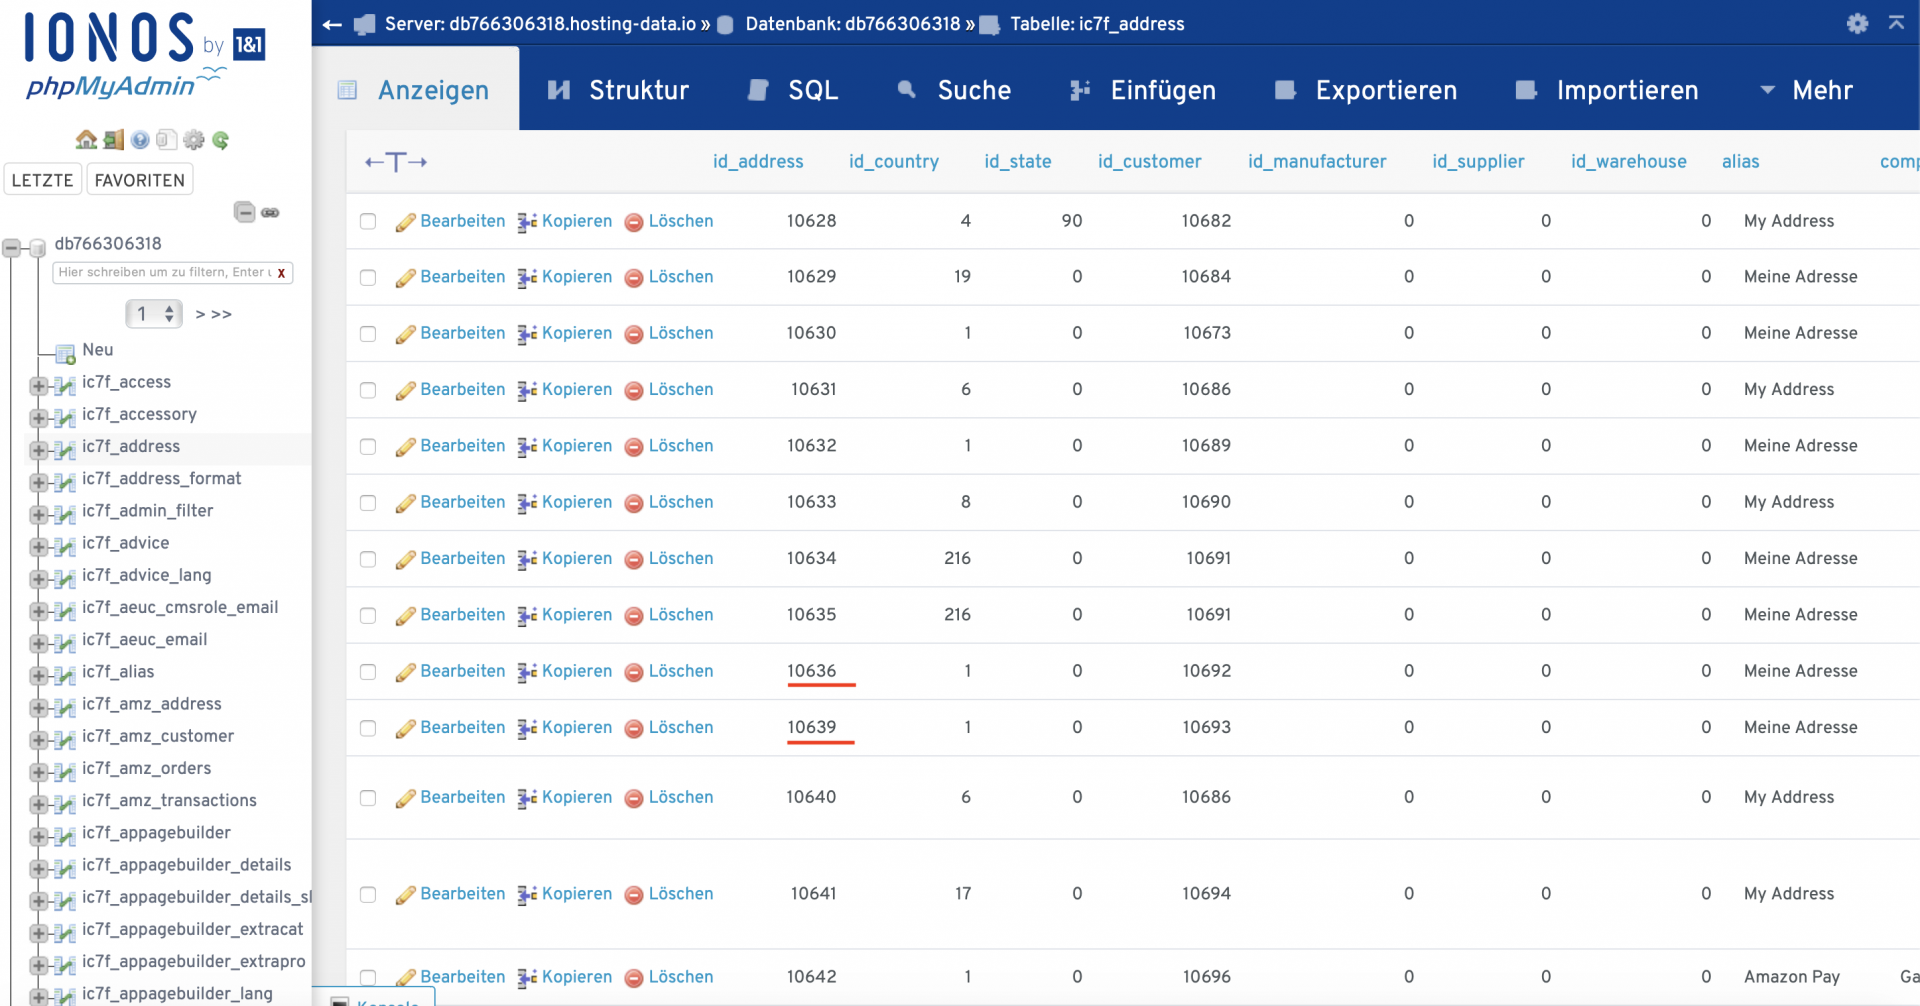Select checkbox for row 10629
Image resolution: width=1920 pixels, height=1006 pixels.
368,277
